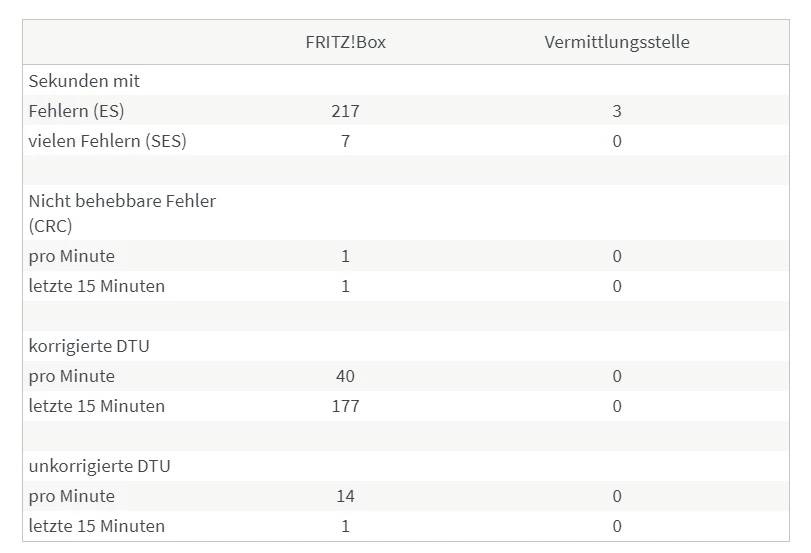
Task: Select the Sekunden mit section label
Action: coord(84,81)
